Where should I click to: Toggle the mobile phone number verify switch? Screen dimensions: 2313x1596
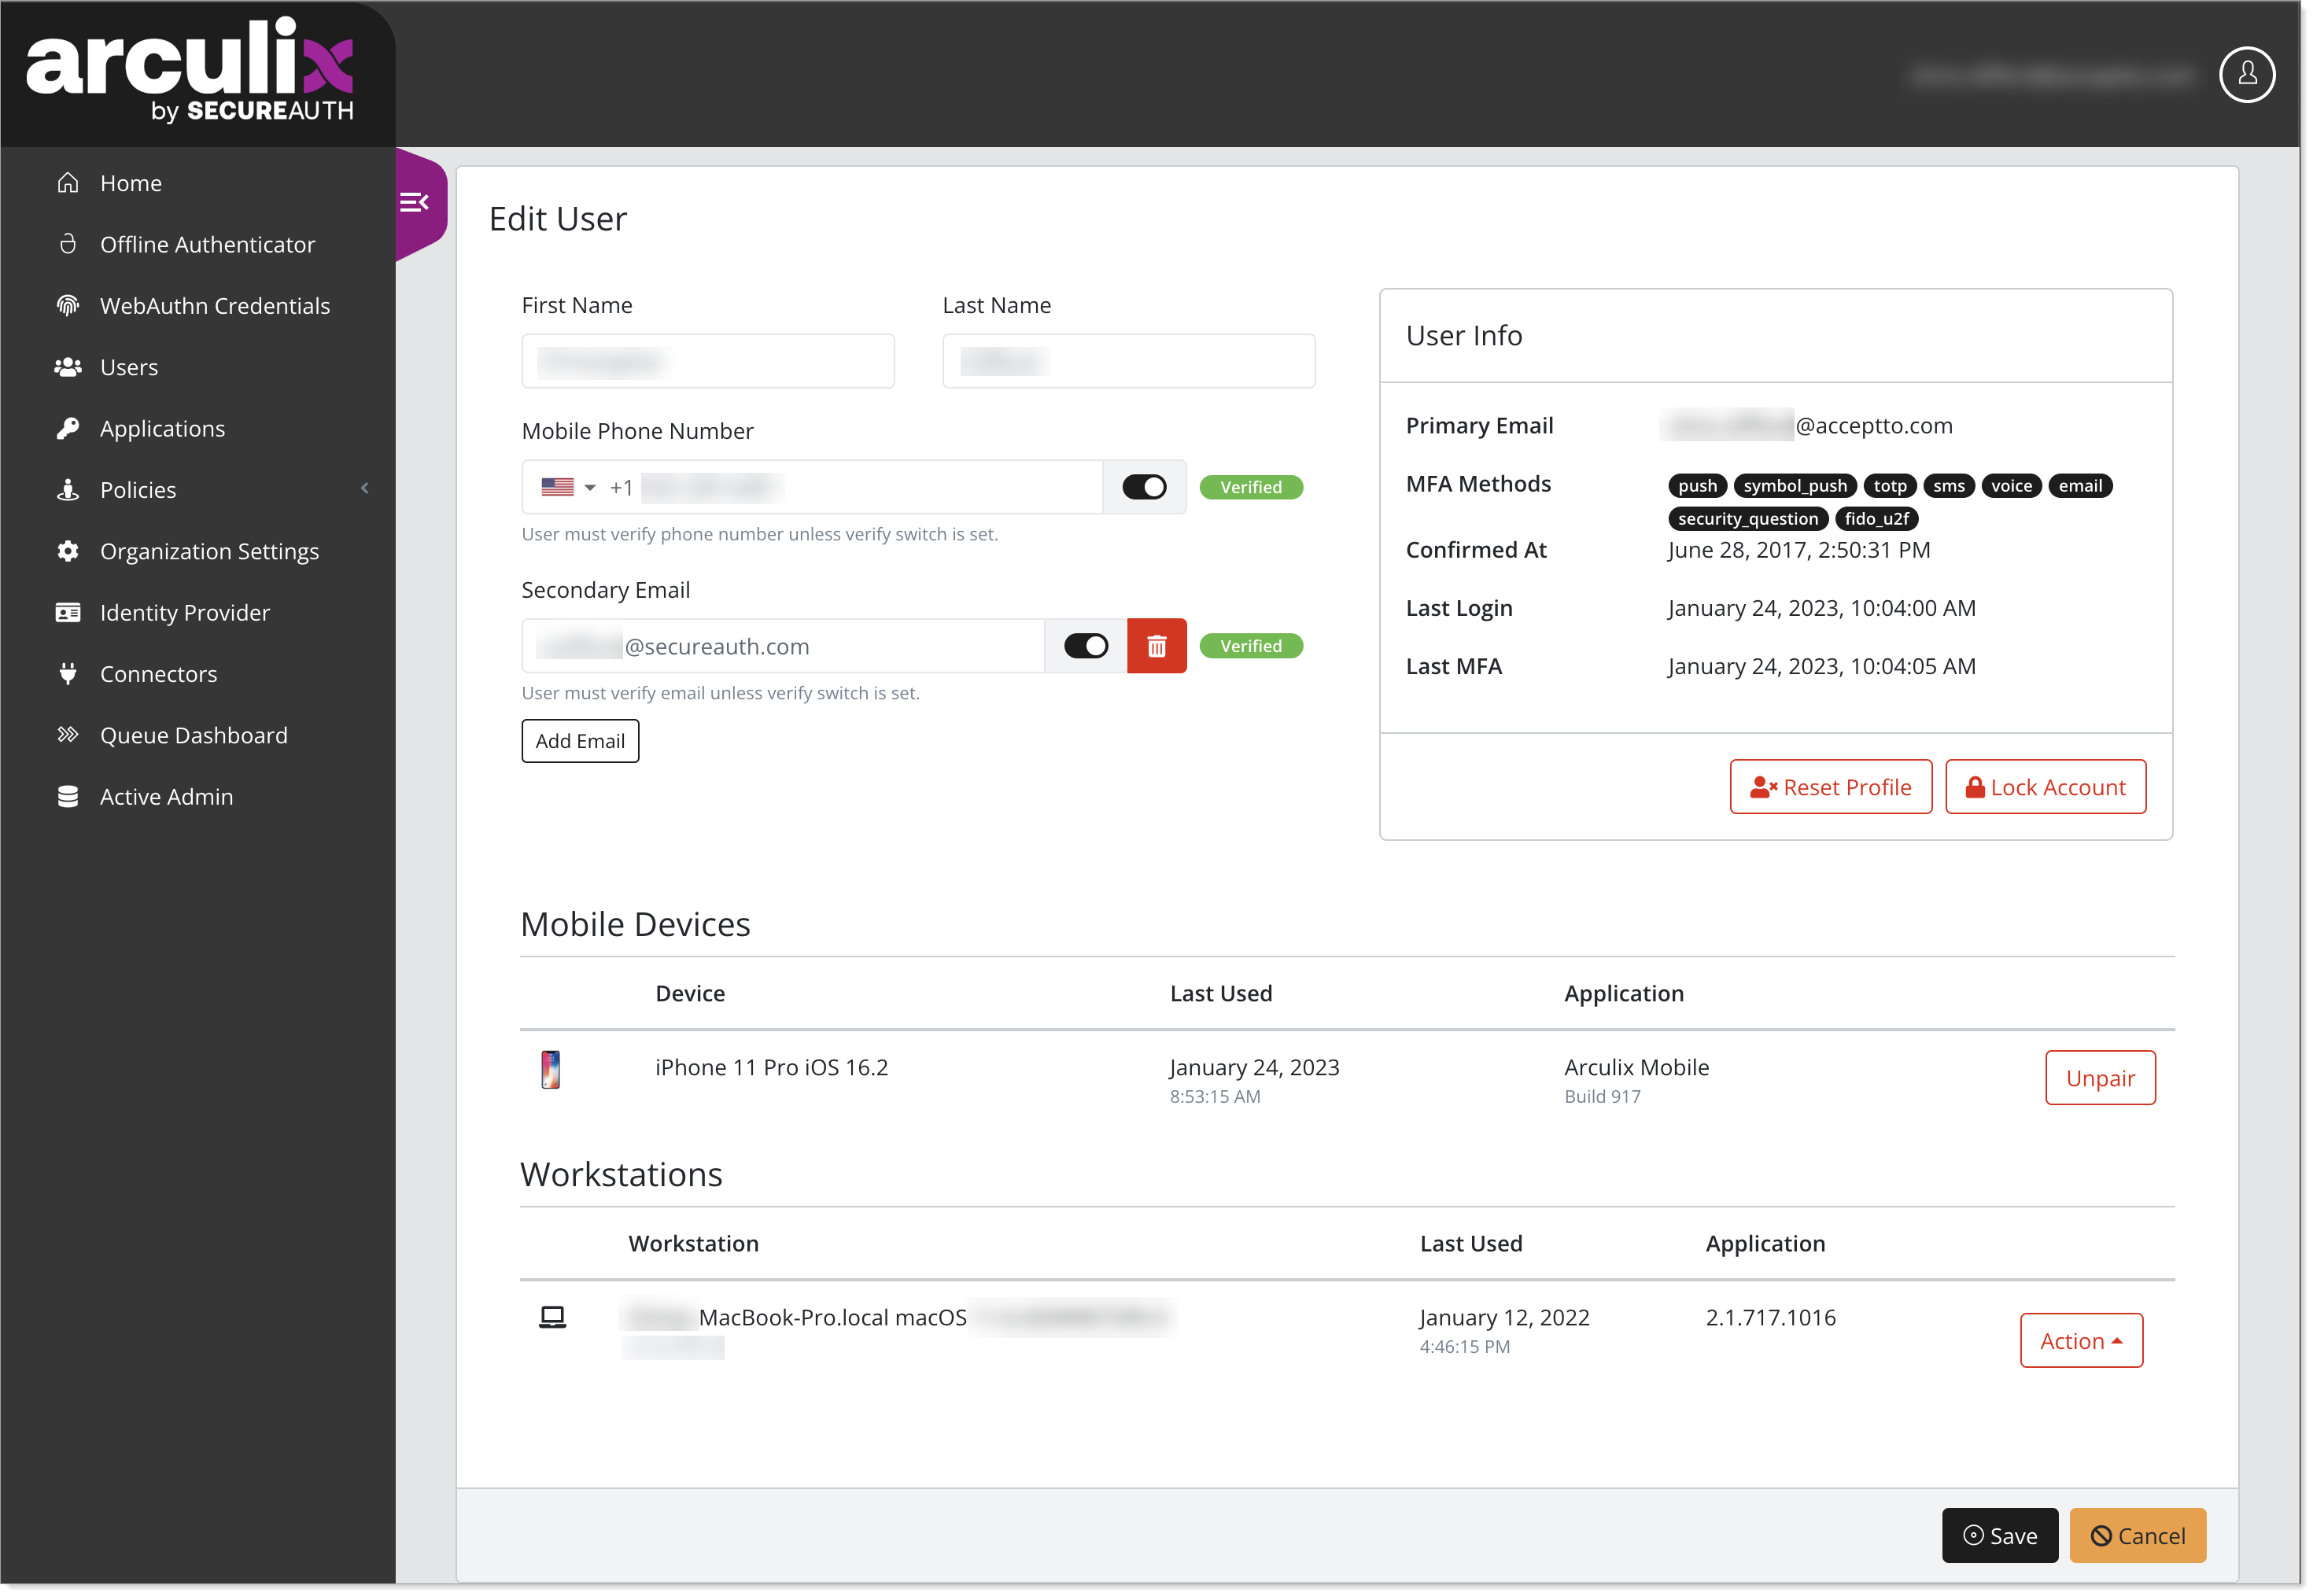pyautogui.click(x=1144, y=485)
